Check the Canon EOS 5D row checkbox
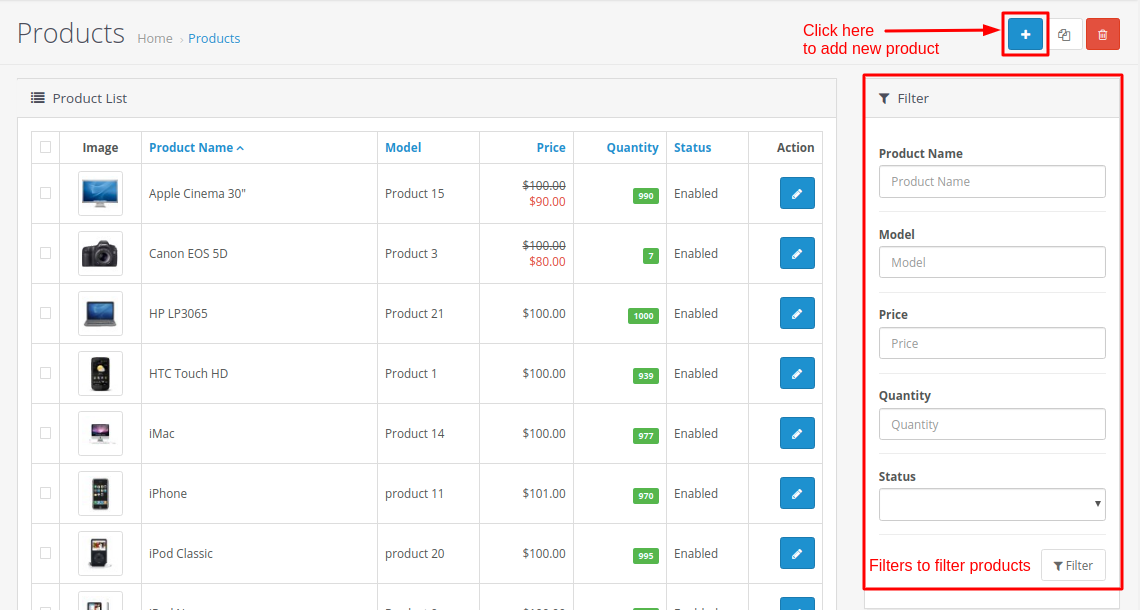The height and width of the screenshot is (610, 1140). tap(46, 253)
